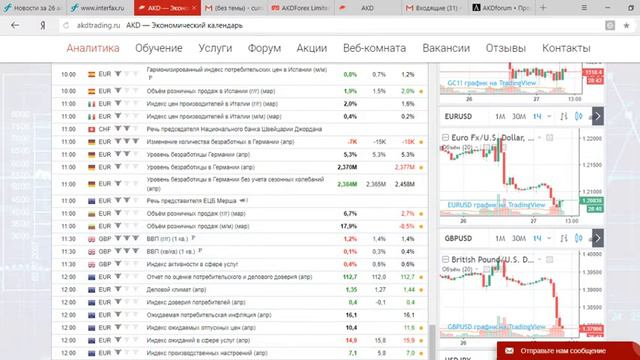Viewport: 640px width, 360px height.
Task: Set EURUSD chart to 1M timeframe
Action: 500,117
